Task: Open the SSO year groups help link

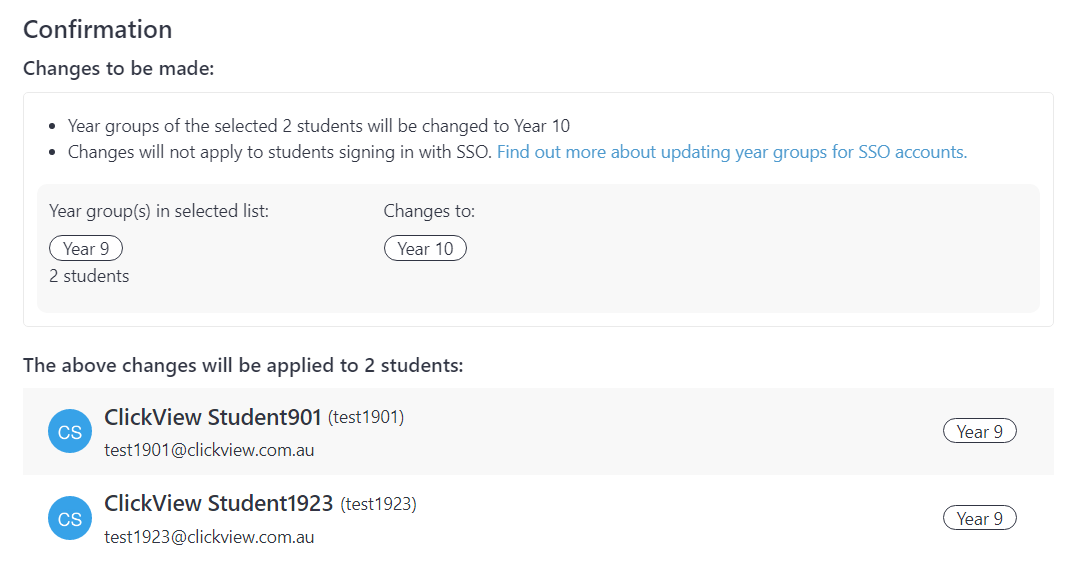Action: point(731,152)
